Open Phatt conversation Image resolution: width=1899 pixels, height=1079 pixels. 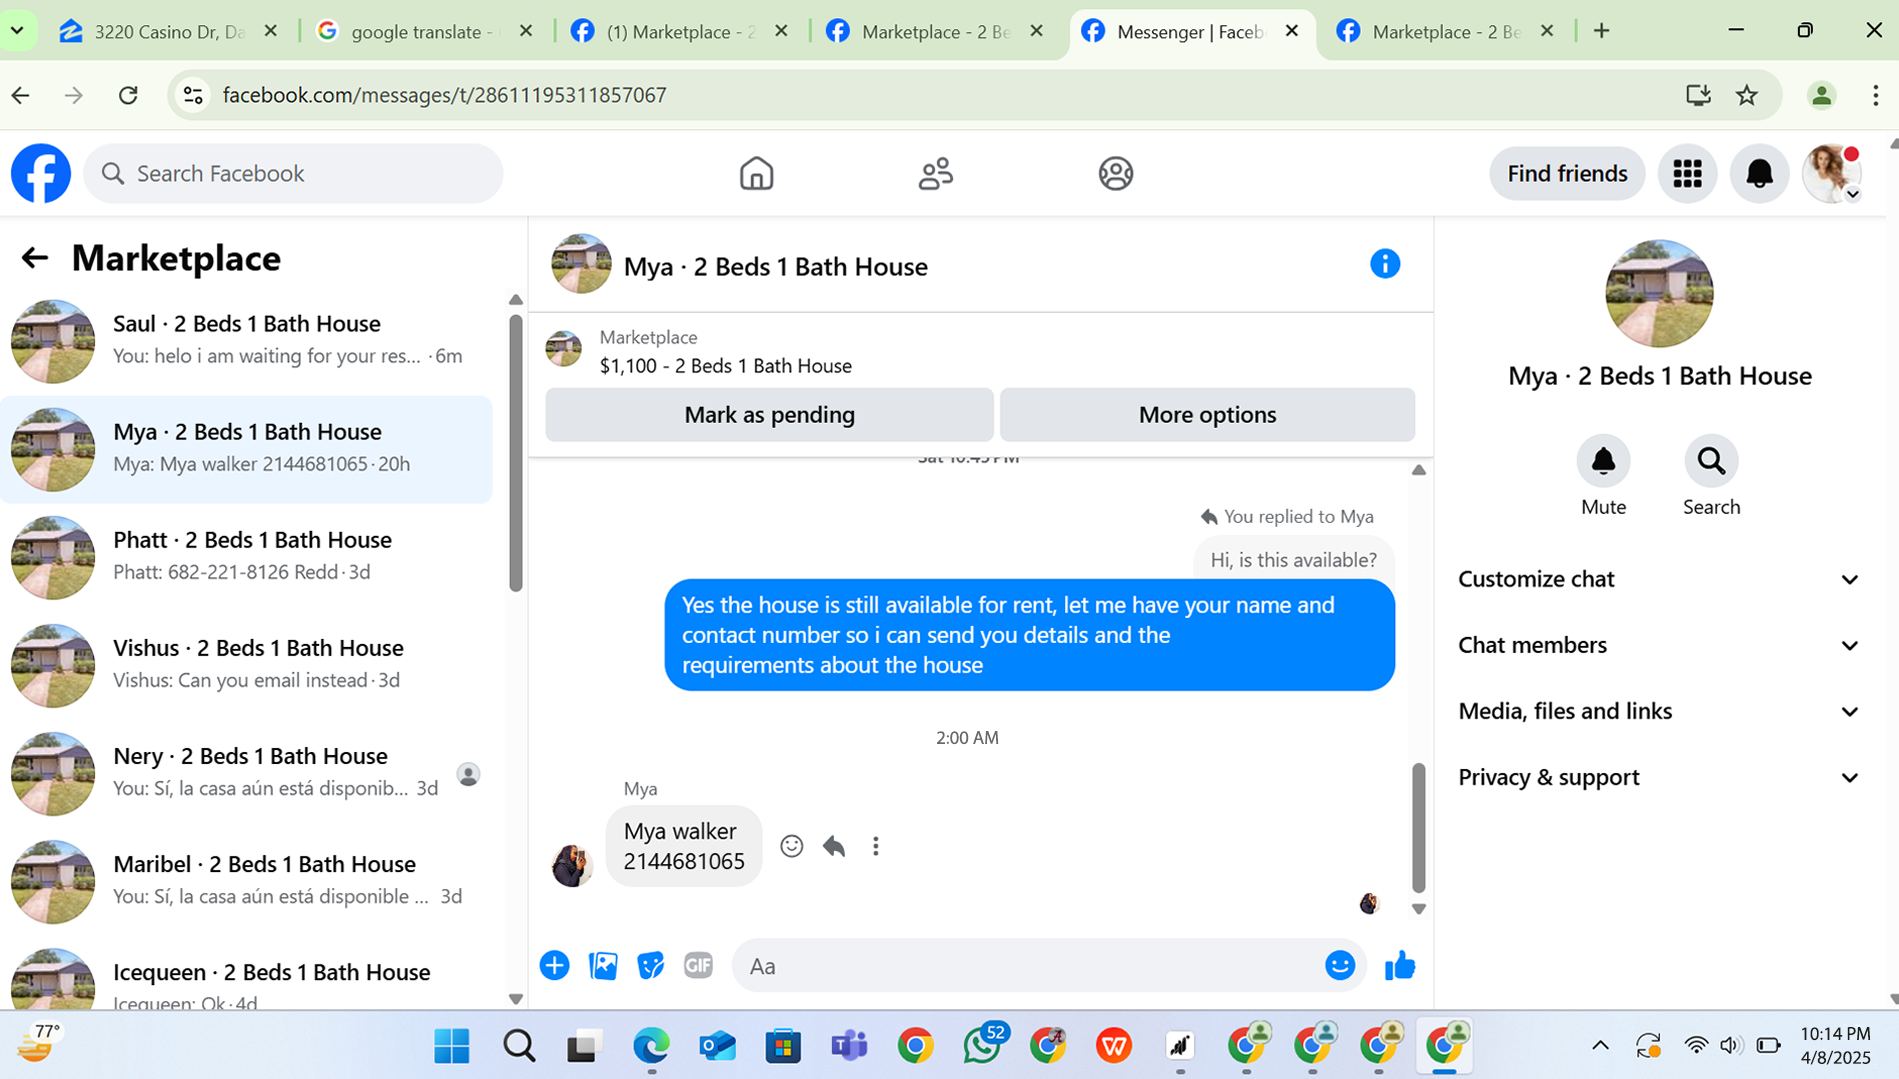coord(246,556)
